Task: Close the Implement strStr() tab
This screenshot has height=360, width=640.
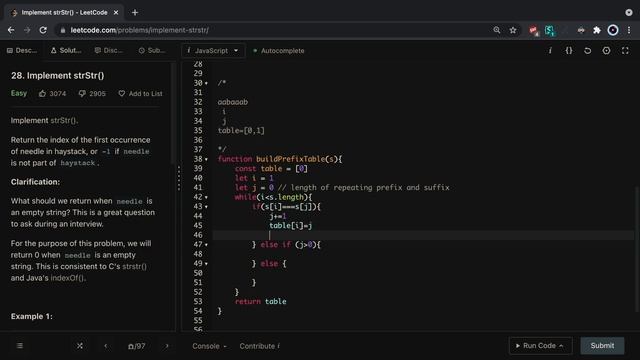Action: (116, 13)
